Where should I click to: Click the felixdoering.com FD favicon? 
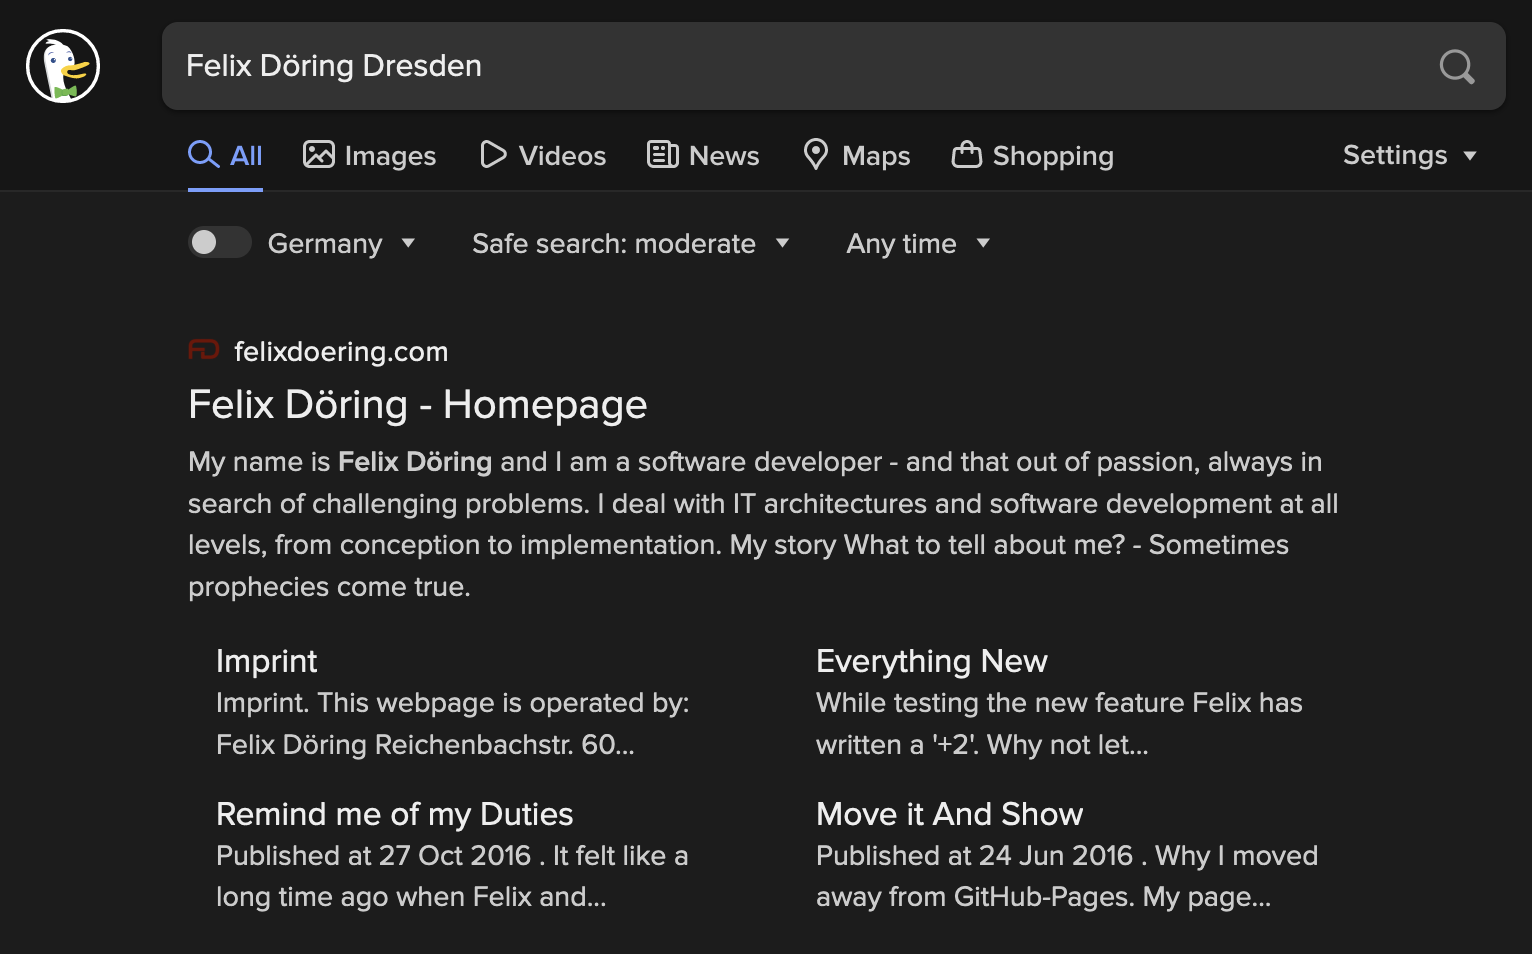(204, 350)
